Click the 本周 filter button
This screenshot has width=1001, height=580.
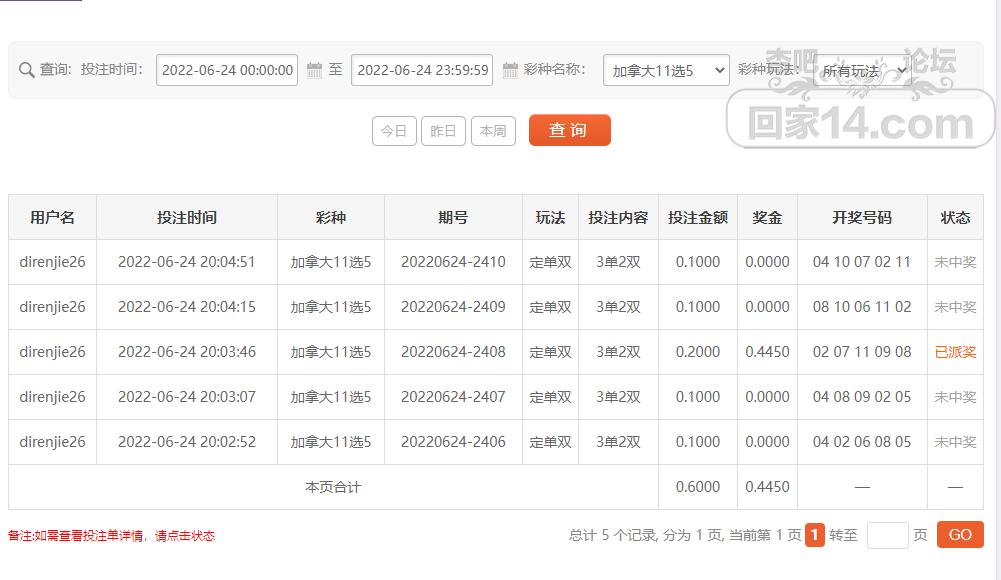(x=493, y=130)
